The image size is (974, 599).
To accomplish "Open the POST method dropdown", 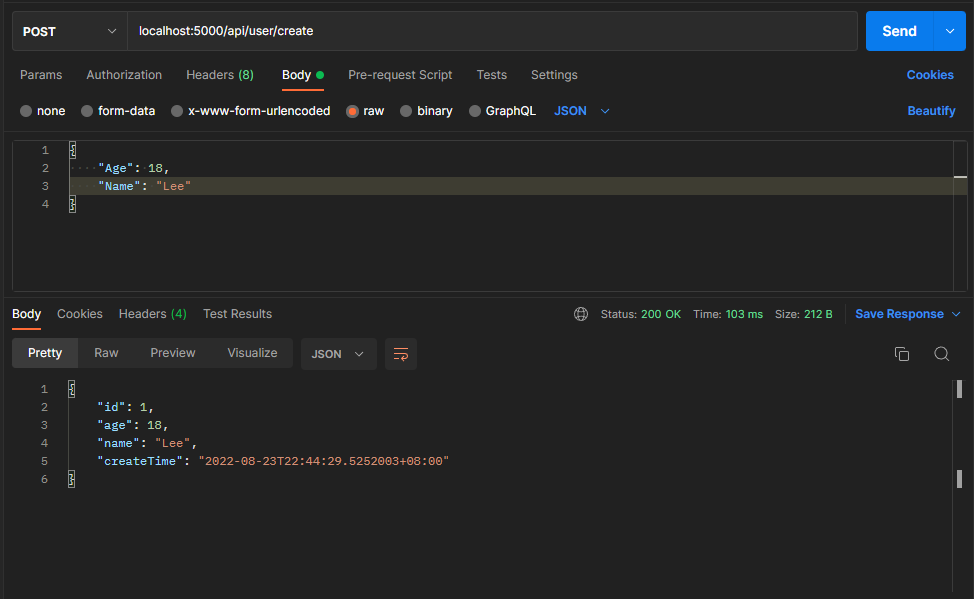I will tap(68, 31).
